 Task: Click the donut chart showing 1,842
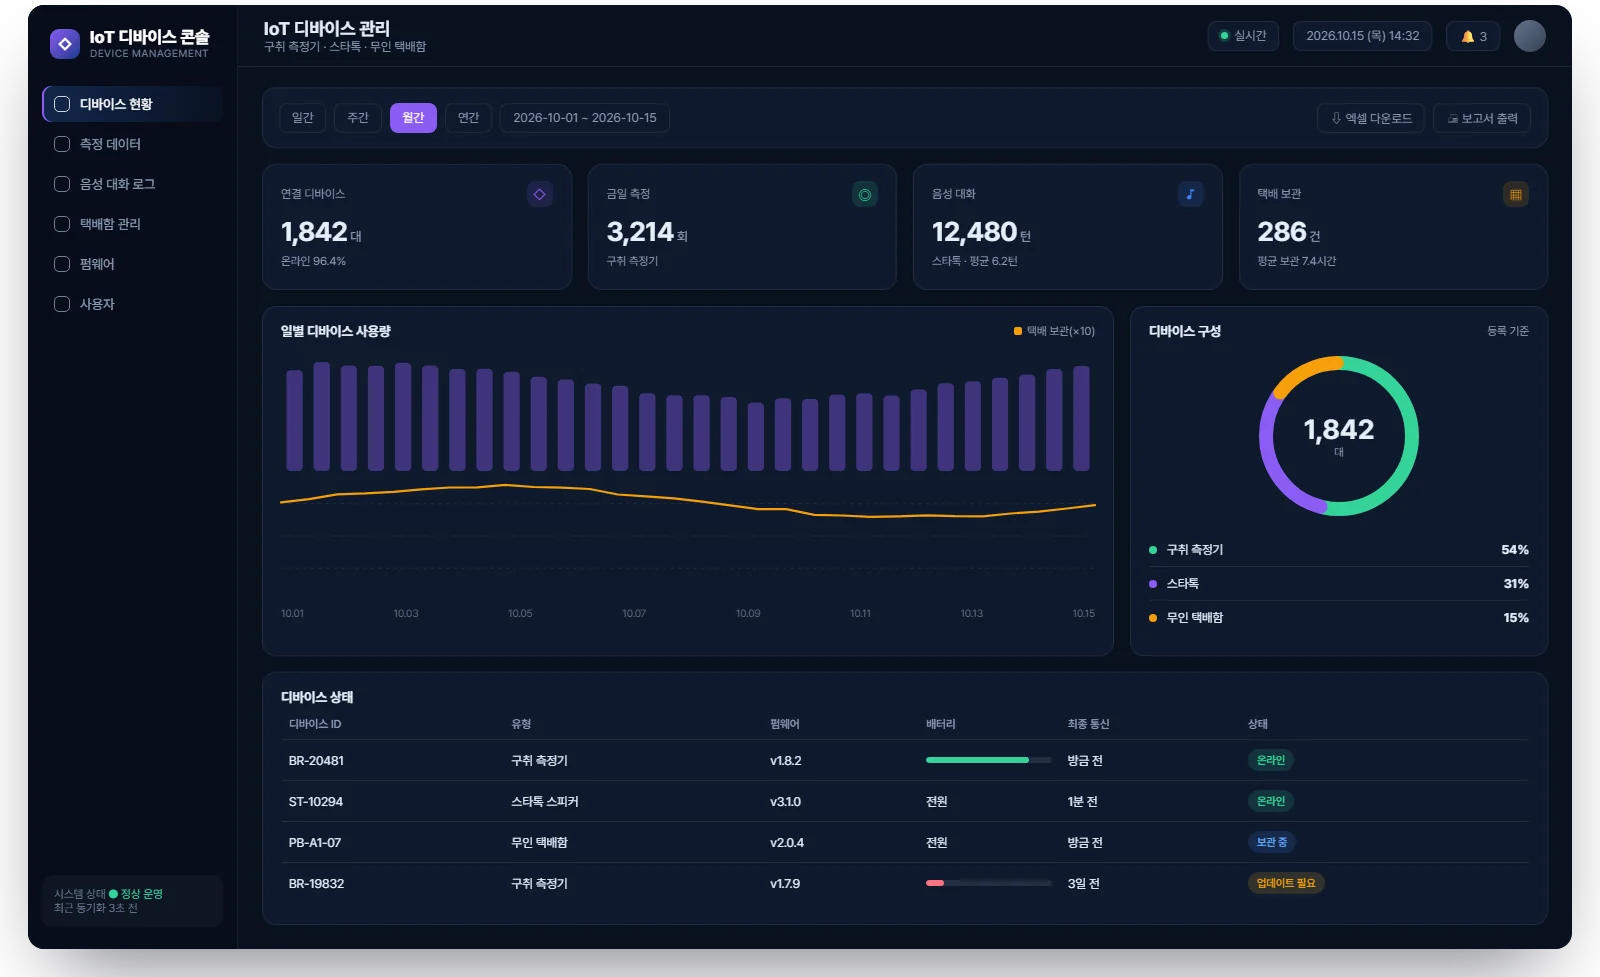click(x=1338, y=436)
